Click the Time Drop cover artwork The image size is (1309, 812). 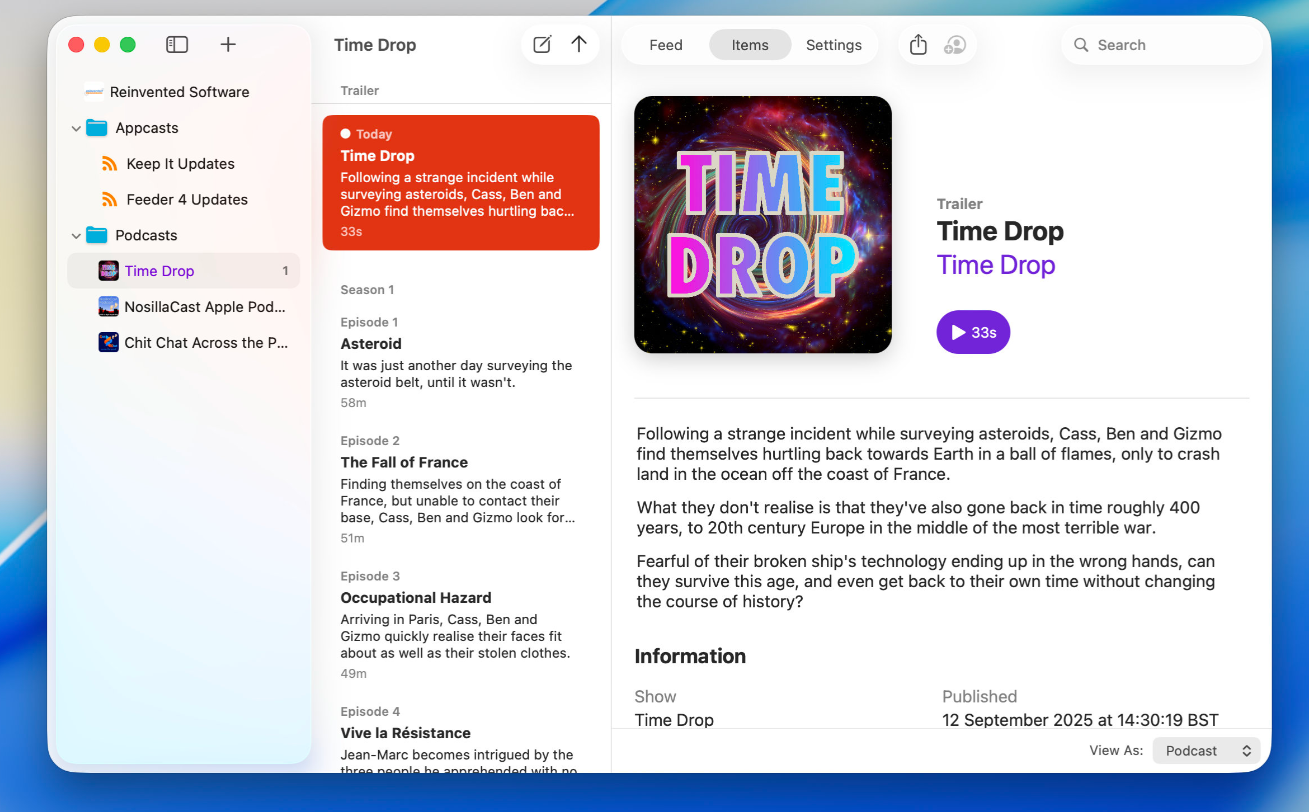tap(763, 224)
